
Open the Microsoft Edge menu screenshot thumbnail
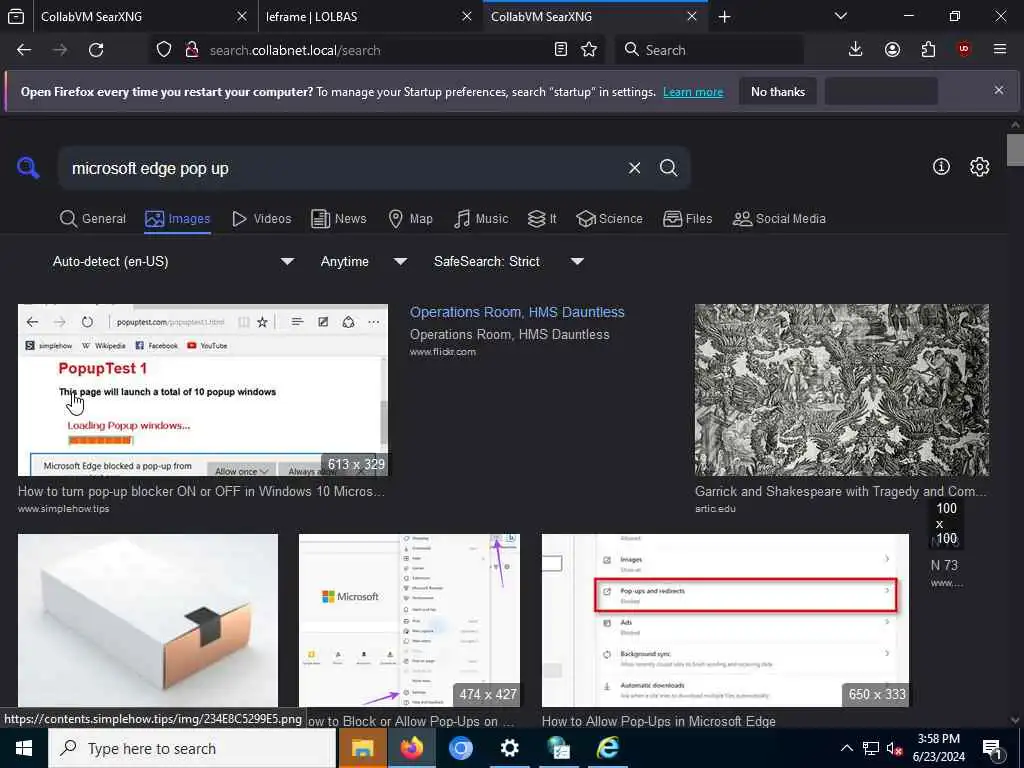(x=409, y=620)
